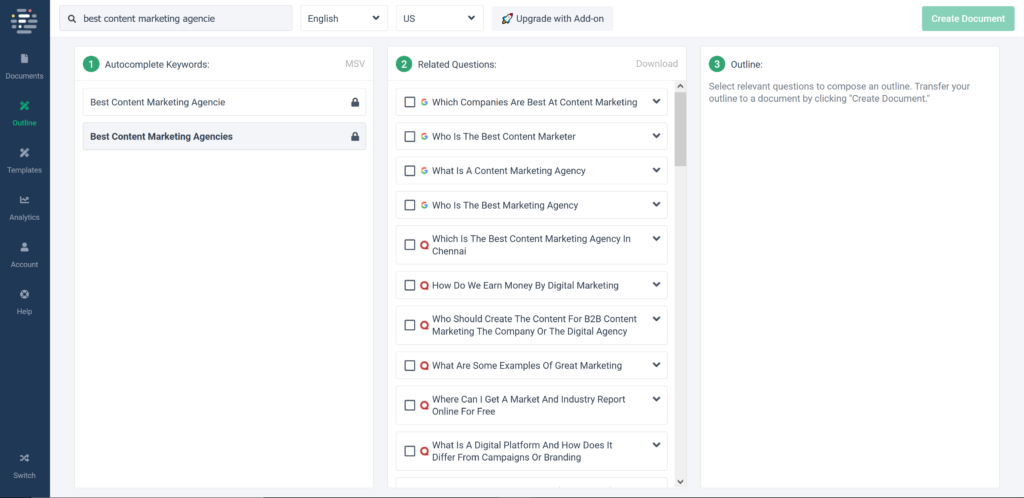
Task: Open the Analytics chart icon
Action: (24, 200)
